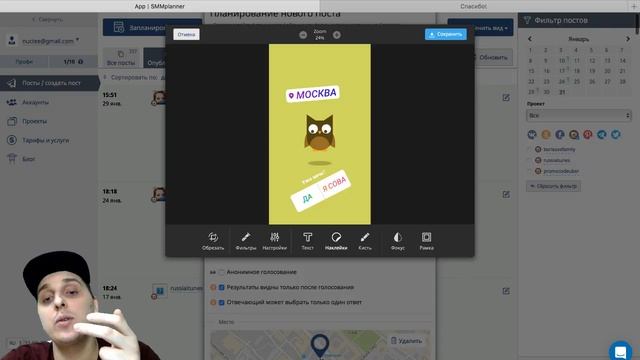Open the Настройки adjustments tool
The width and height of the screenshot is (640, 360).
[x=274, y=241]
